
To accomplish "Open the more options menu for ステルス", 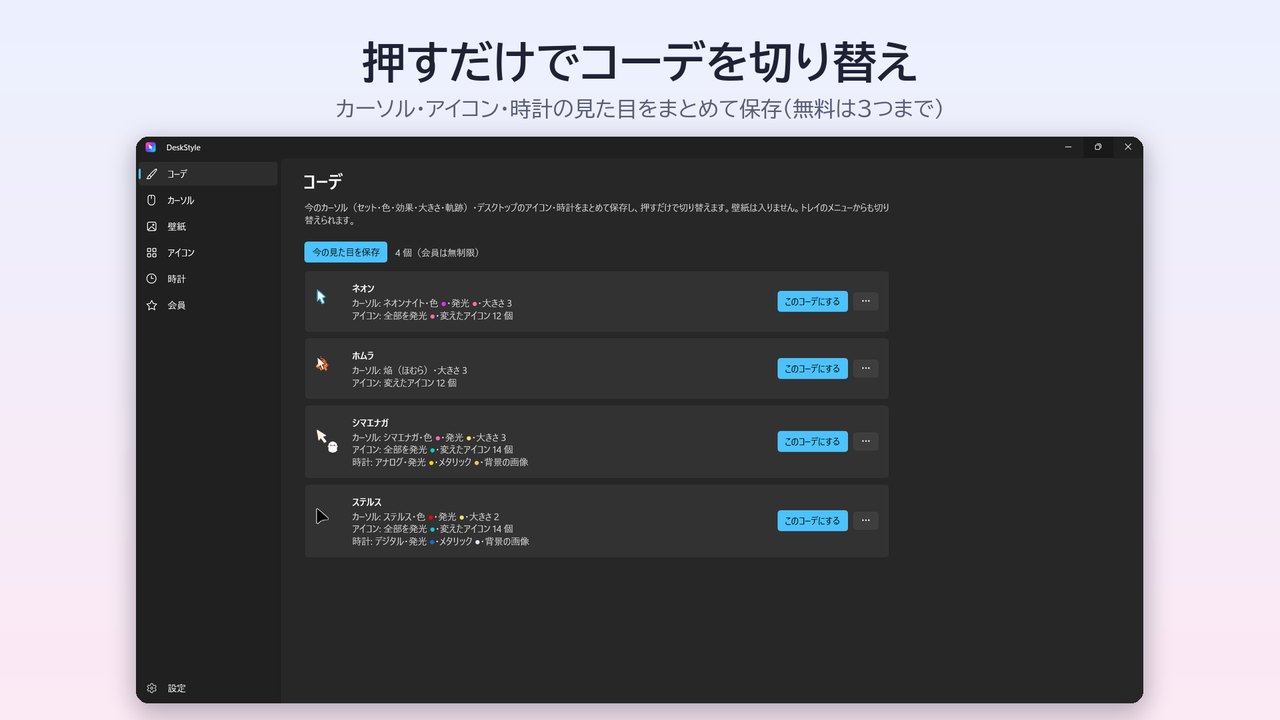I will click(x=866, y=521).
